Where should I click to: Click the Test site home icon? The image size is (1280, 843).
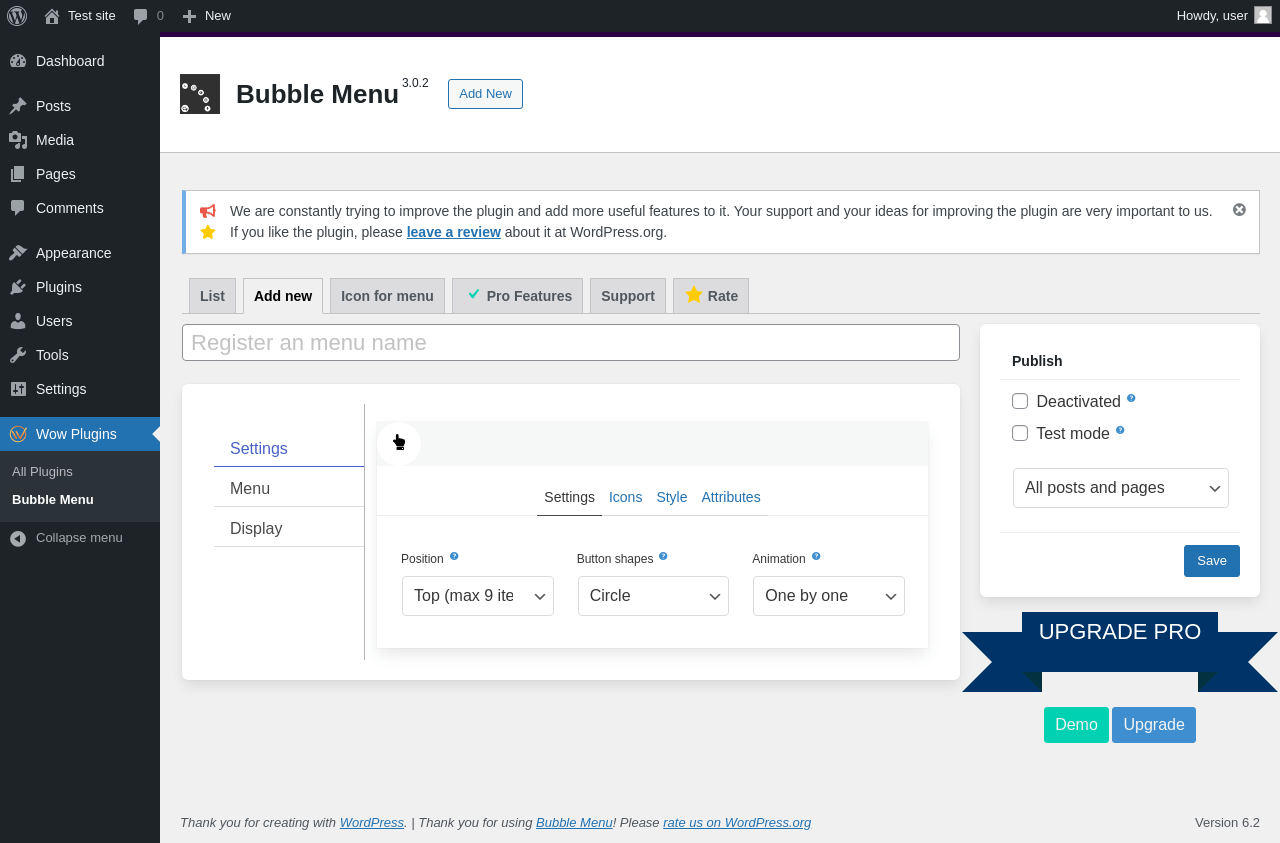[x=52, y=16]
